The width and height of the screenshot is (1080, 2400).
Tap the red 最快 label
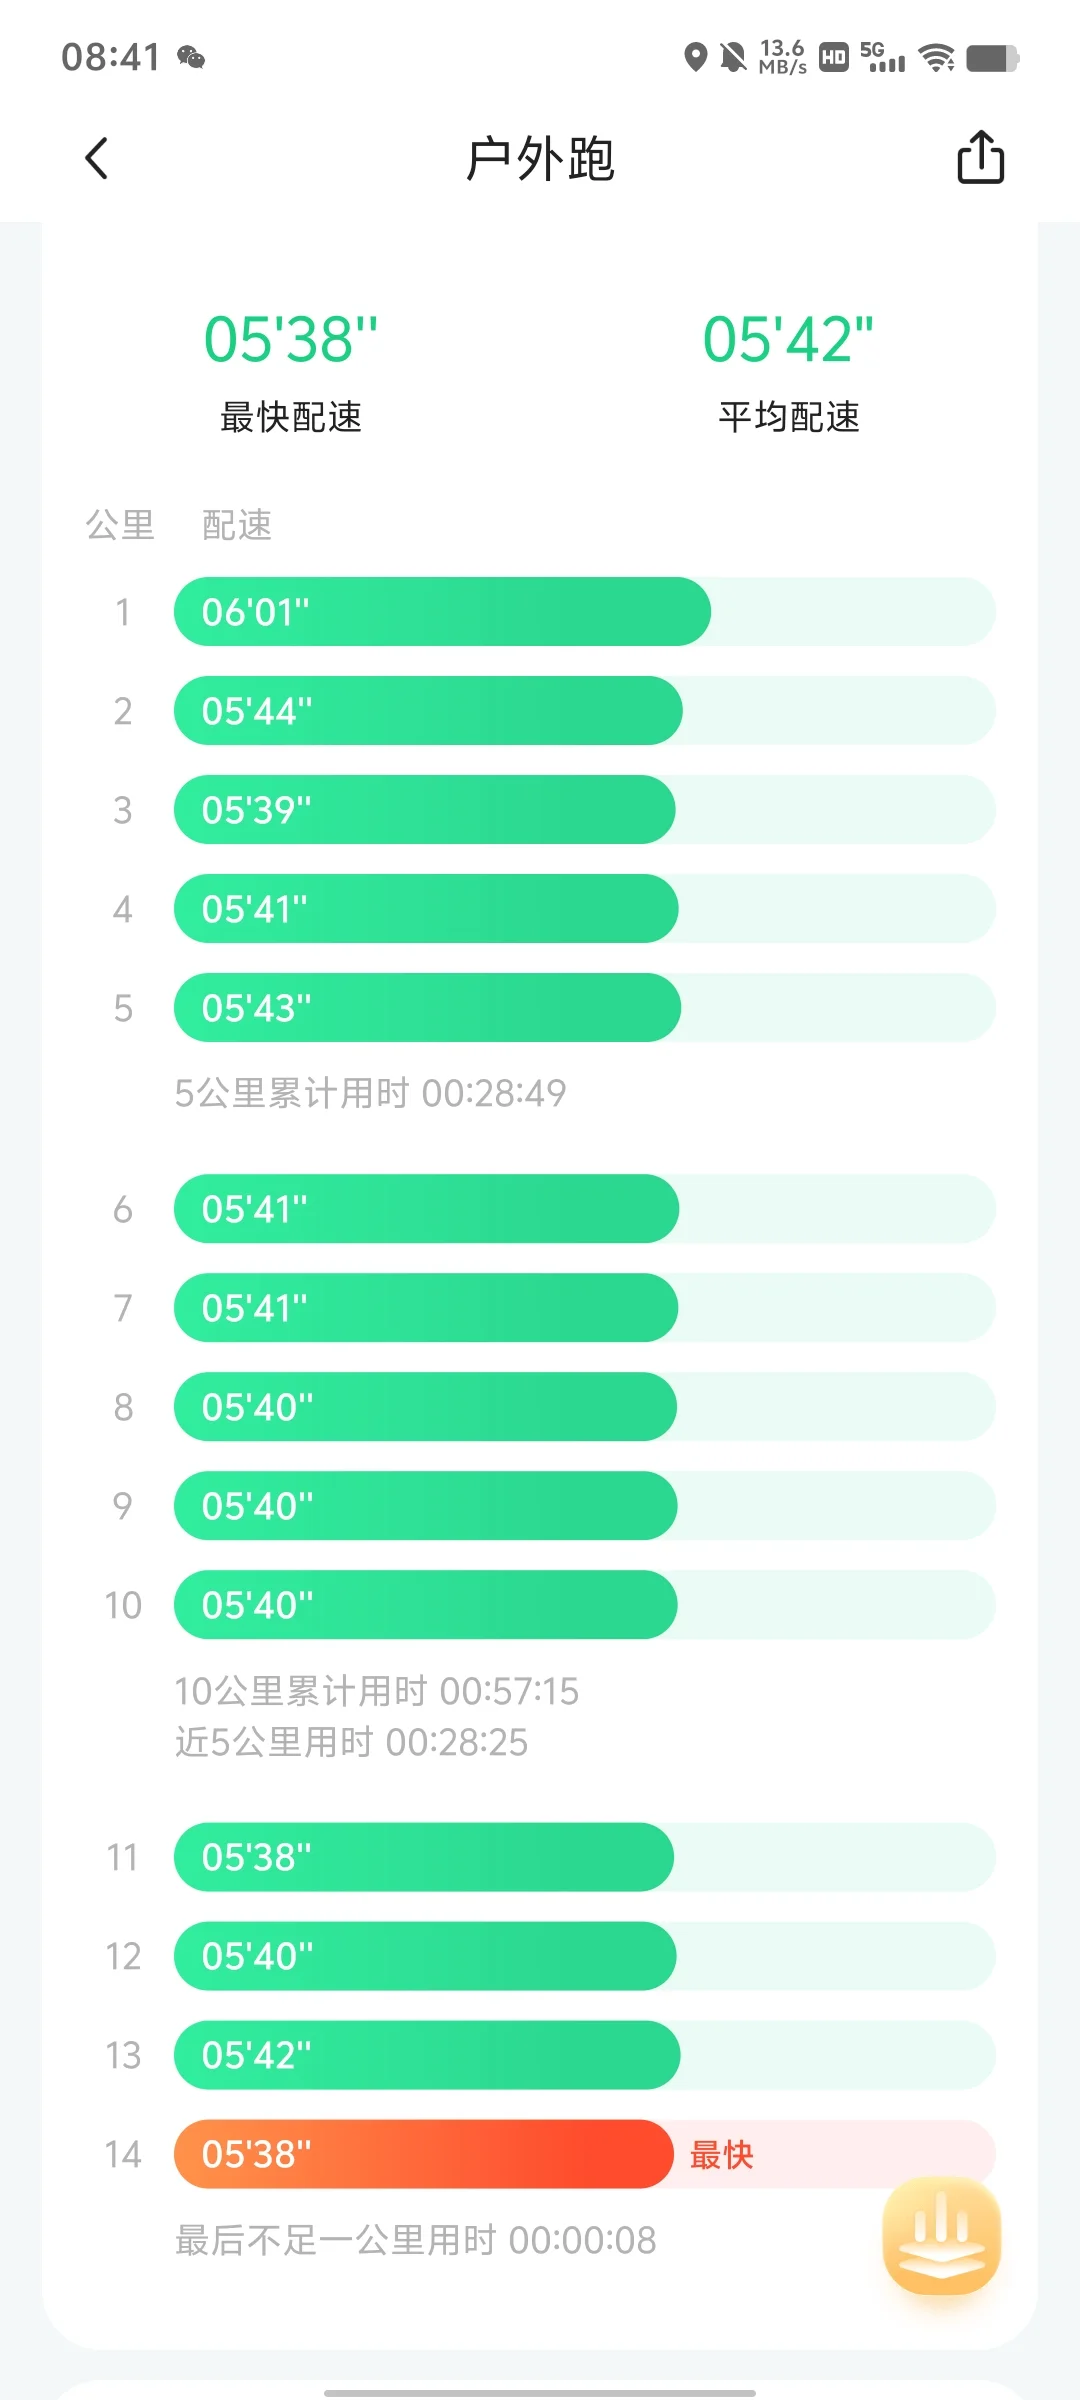[x=721, y=2155]
